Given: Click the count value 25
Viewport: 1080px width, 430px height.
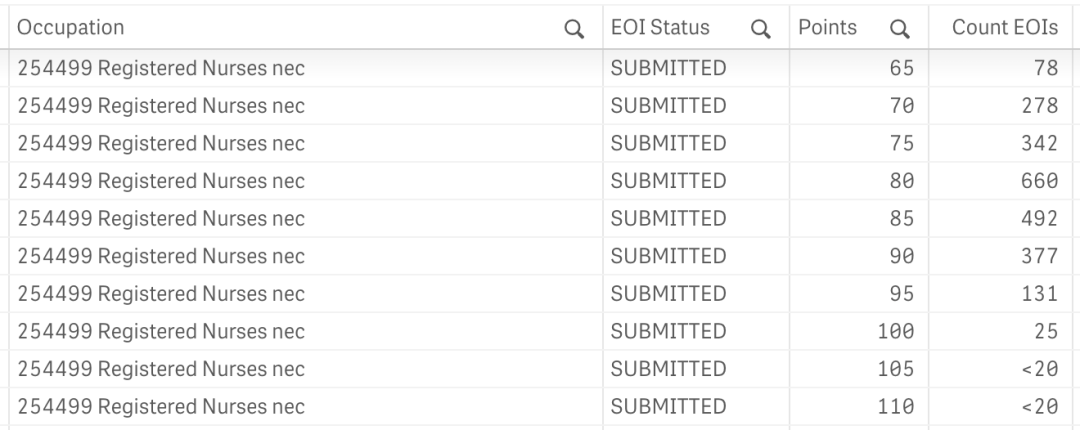Looking at the screenshot, I should coord(1046,331).
